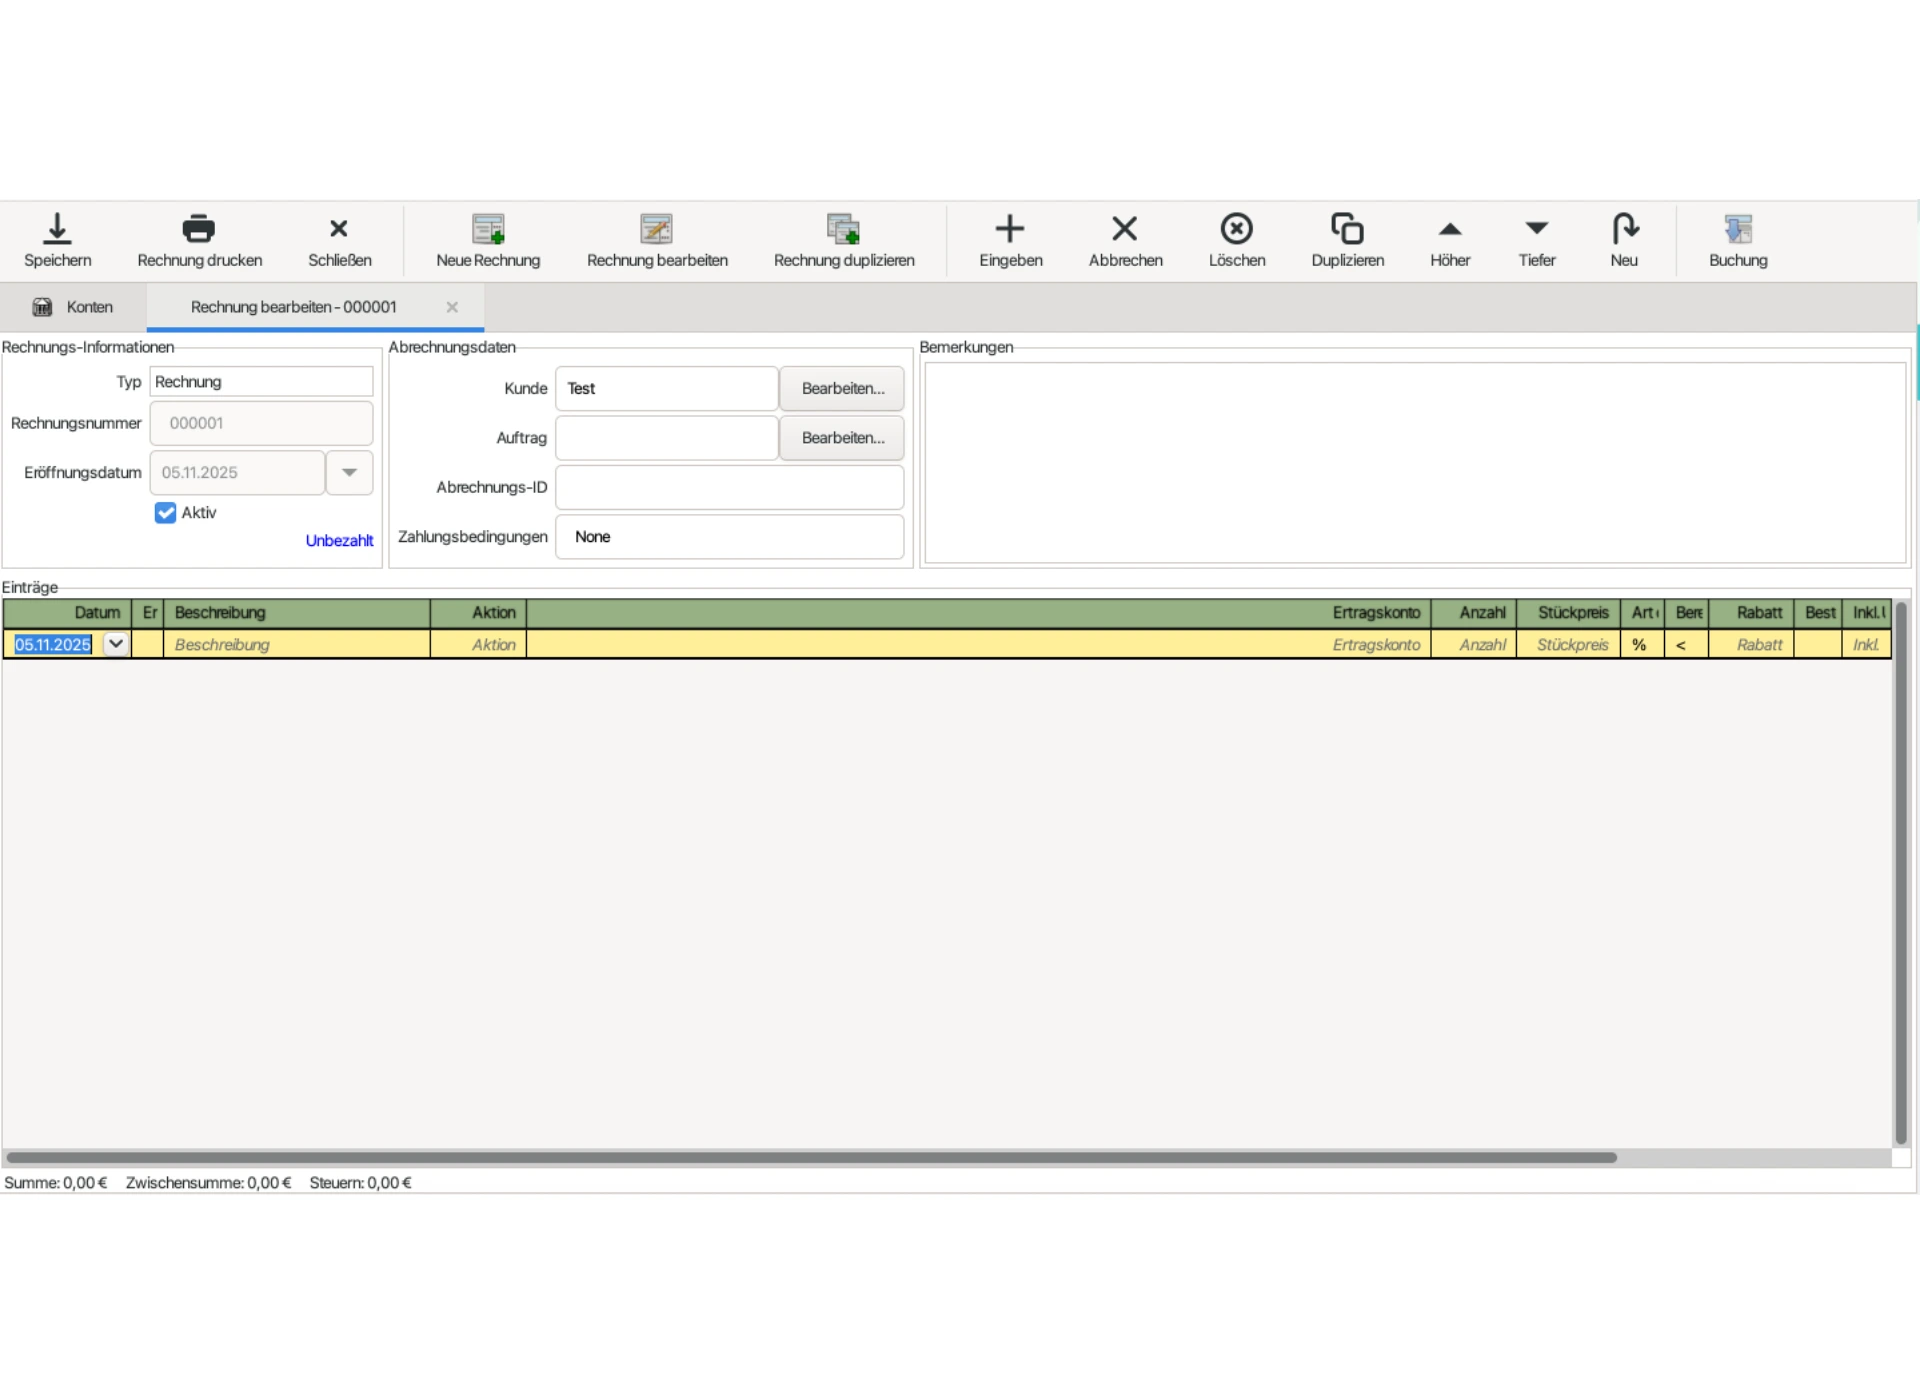Move the entry up with Höher
Image resolution: width=1920 pixels, height=1394 pixels.
1450,240
